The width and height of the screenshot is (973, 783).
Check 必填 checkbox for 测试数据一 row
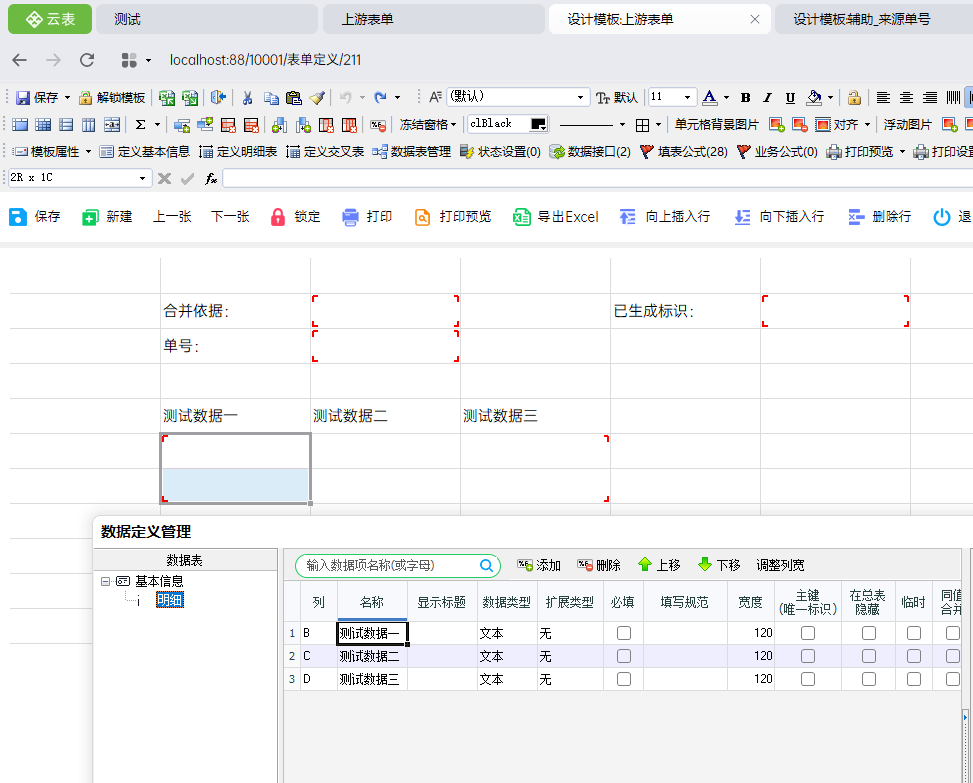point(624,633)
